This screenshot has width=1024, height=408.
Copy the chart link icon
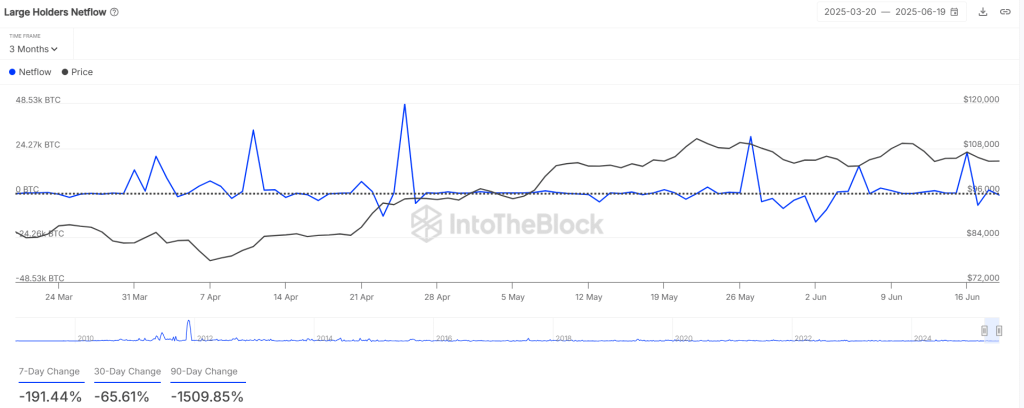[x=1005, y=12]
